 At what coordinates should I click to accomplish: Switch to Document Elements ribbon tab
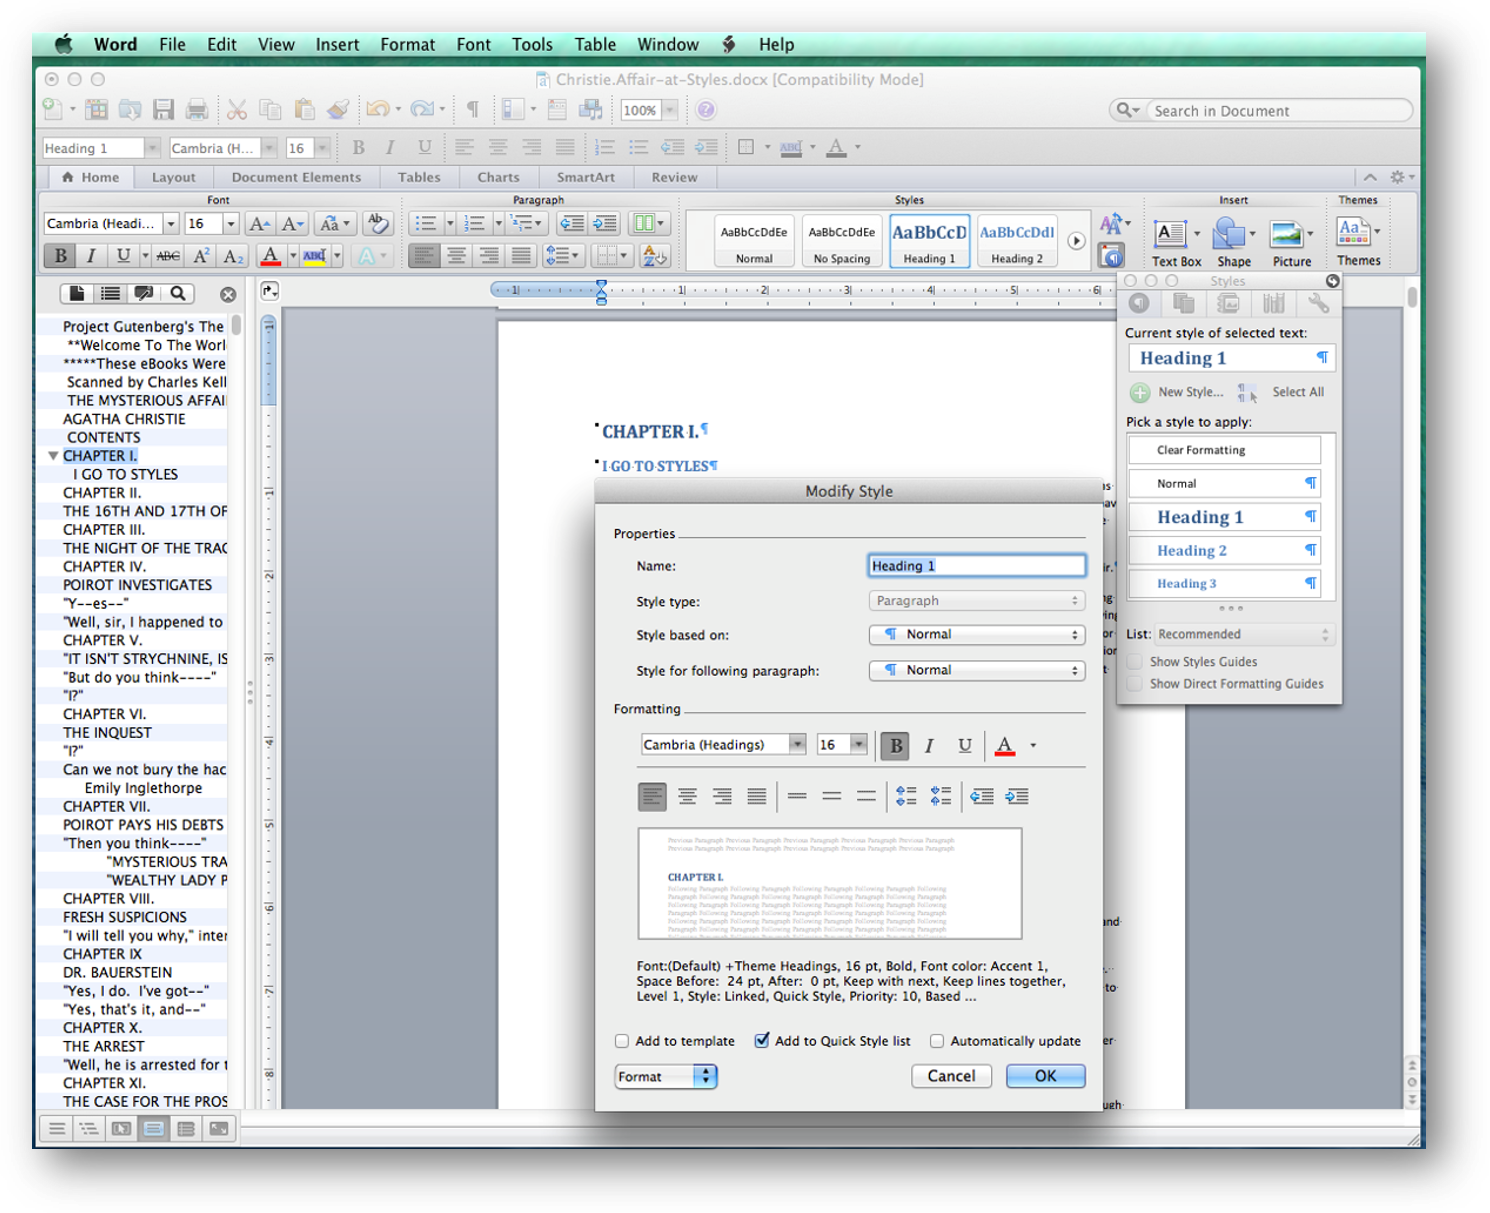tap(296, 177)
